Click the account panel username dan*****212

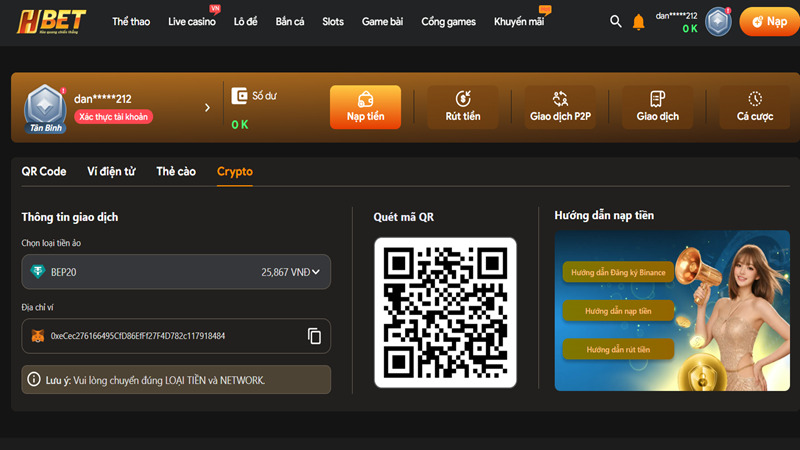point(103,98)
